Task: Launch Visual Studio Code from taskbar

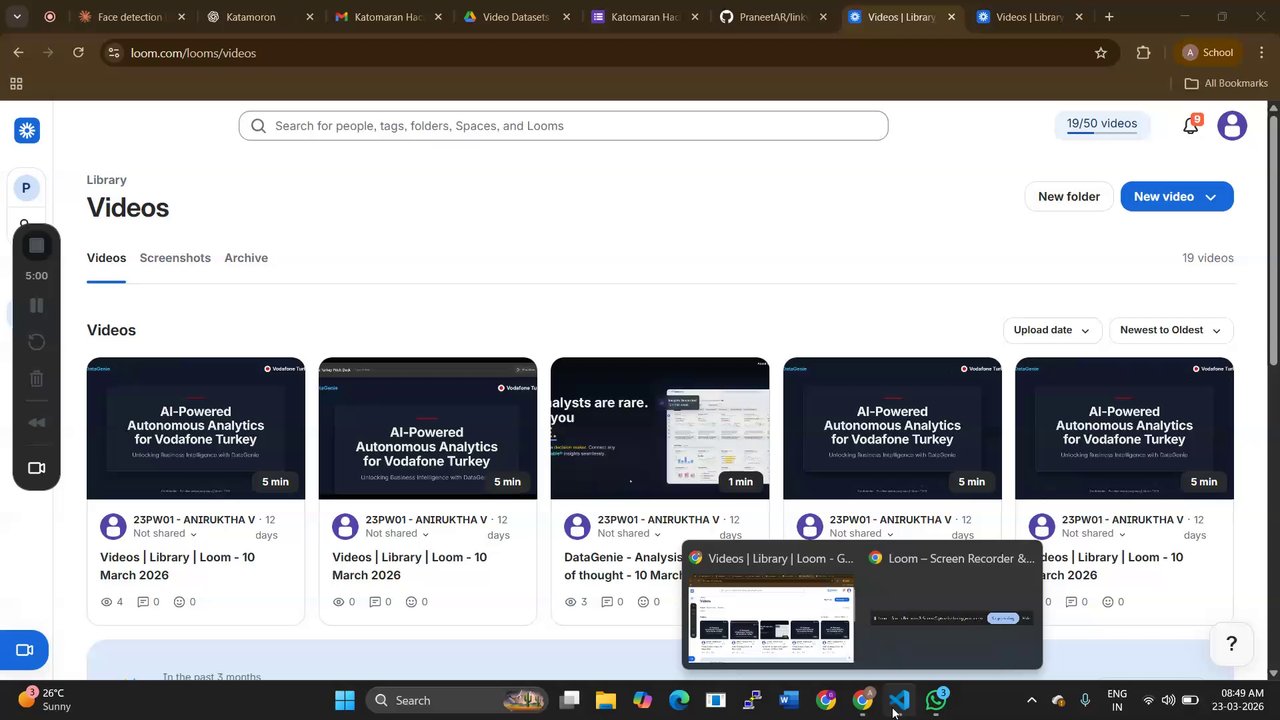Action: (899, 700)
